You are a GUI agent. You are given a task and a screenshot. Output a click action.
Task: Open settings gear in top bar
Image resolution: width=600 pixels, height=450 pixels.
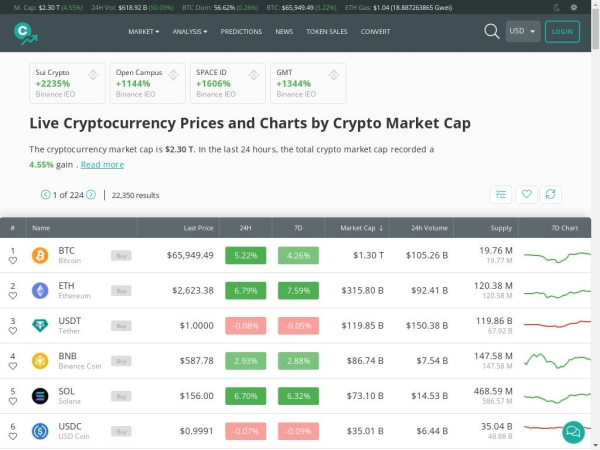pos(574,7)
